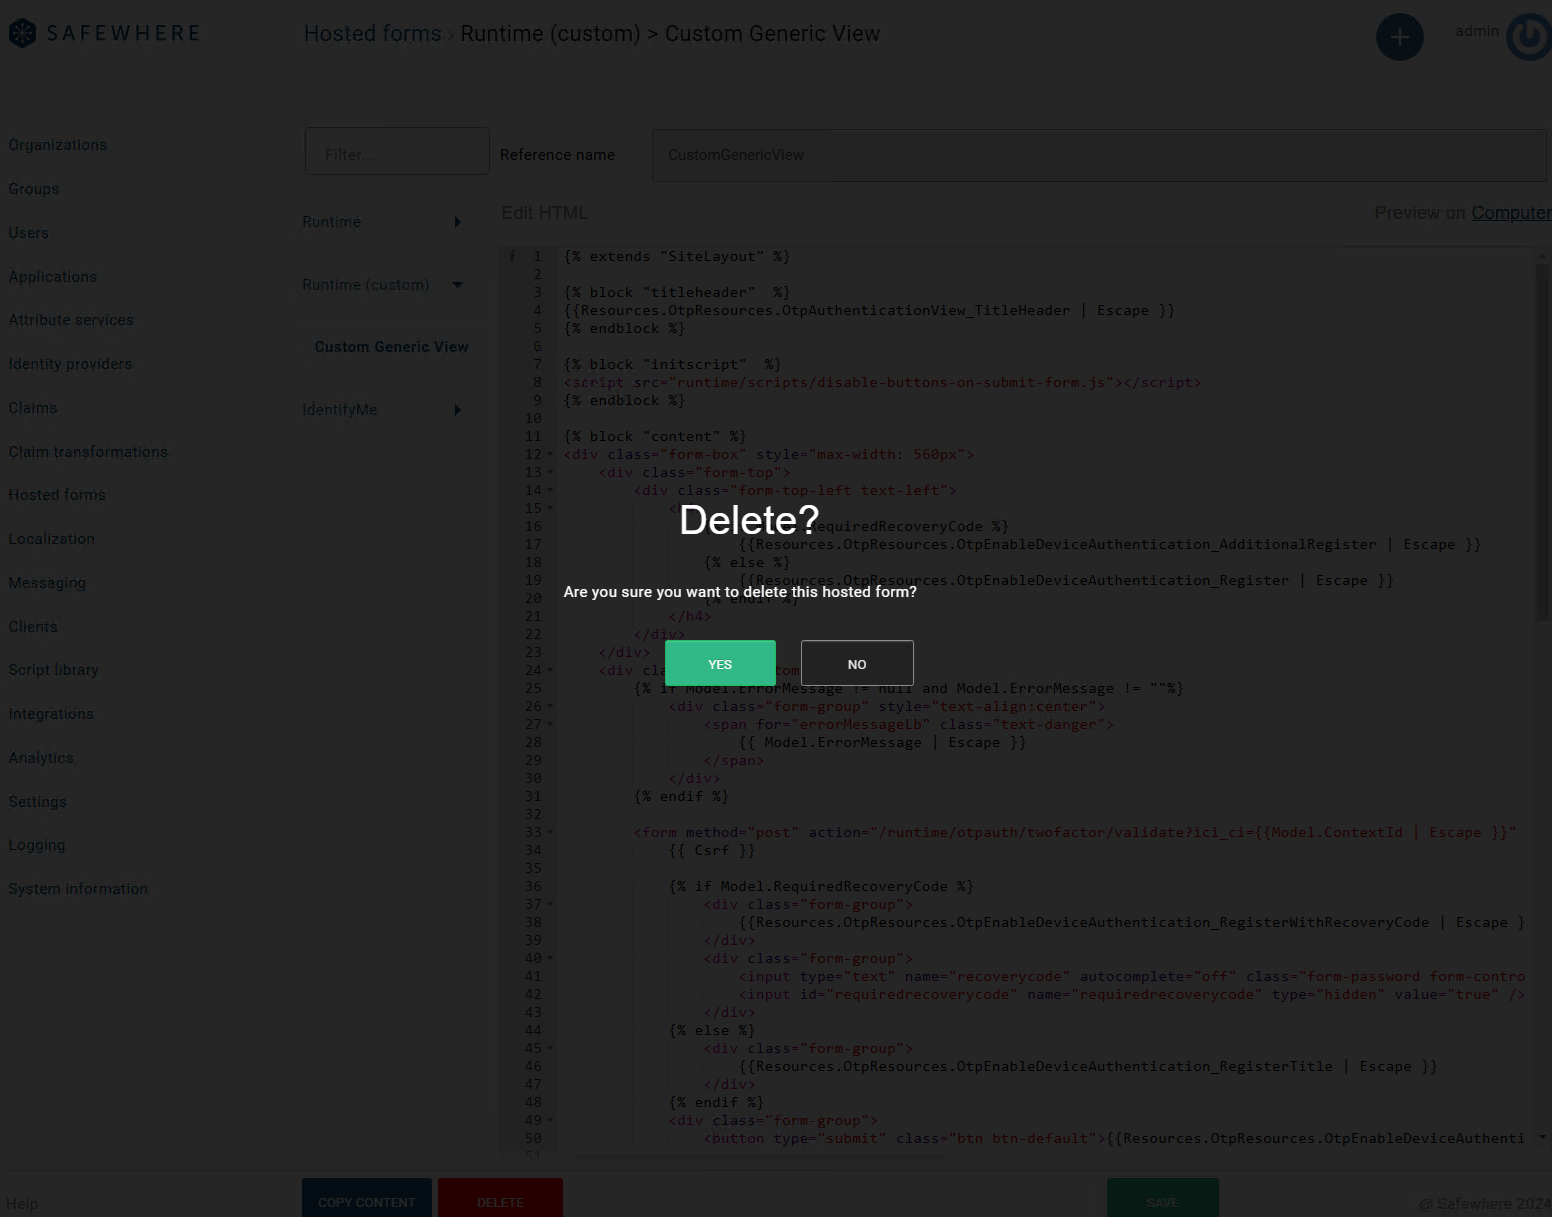Open System information section
Viewport: 1552px width, 1217px height.
[78, 889]
